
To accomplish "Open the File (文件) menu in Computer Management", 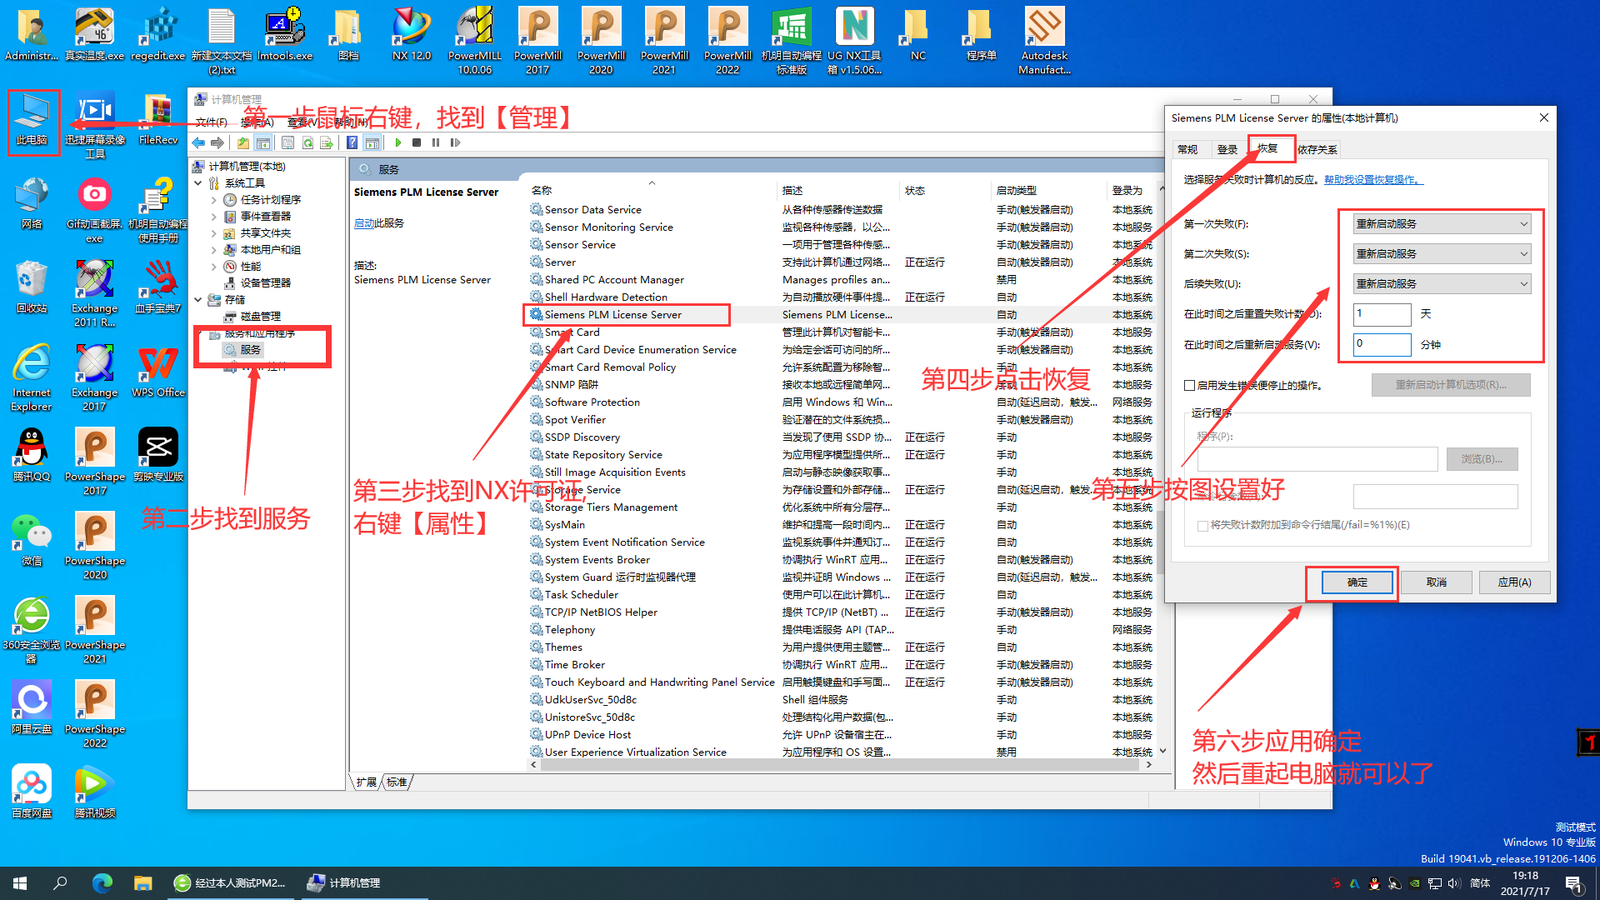I will tap(211, 123).
